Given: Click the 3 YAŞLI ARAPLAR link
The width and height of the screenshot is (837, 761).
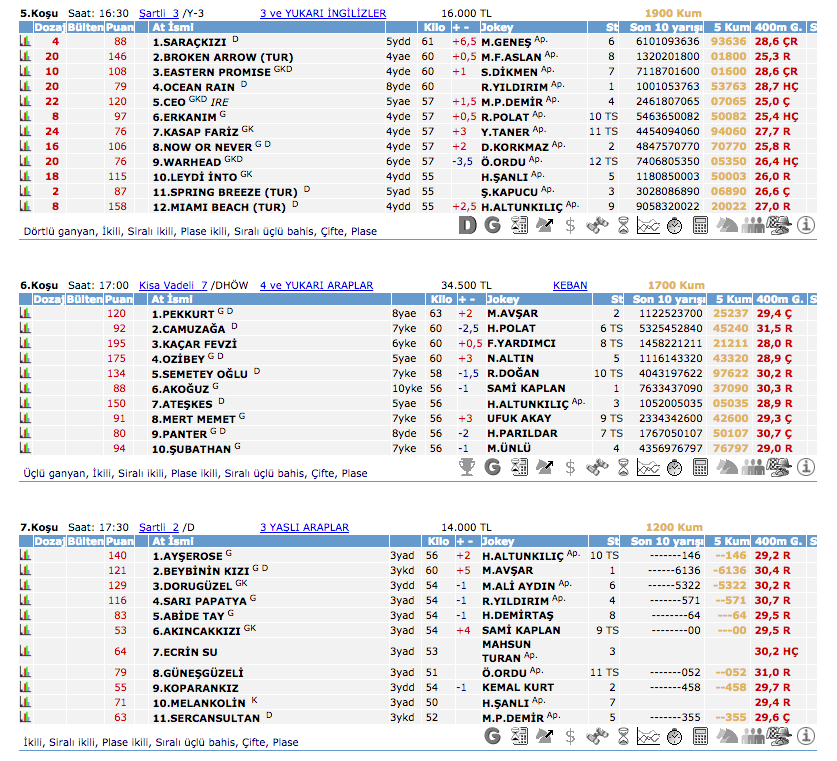Looking at the screenshot, I should tap(304, 527).
